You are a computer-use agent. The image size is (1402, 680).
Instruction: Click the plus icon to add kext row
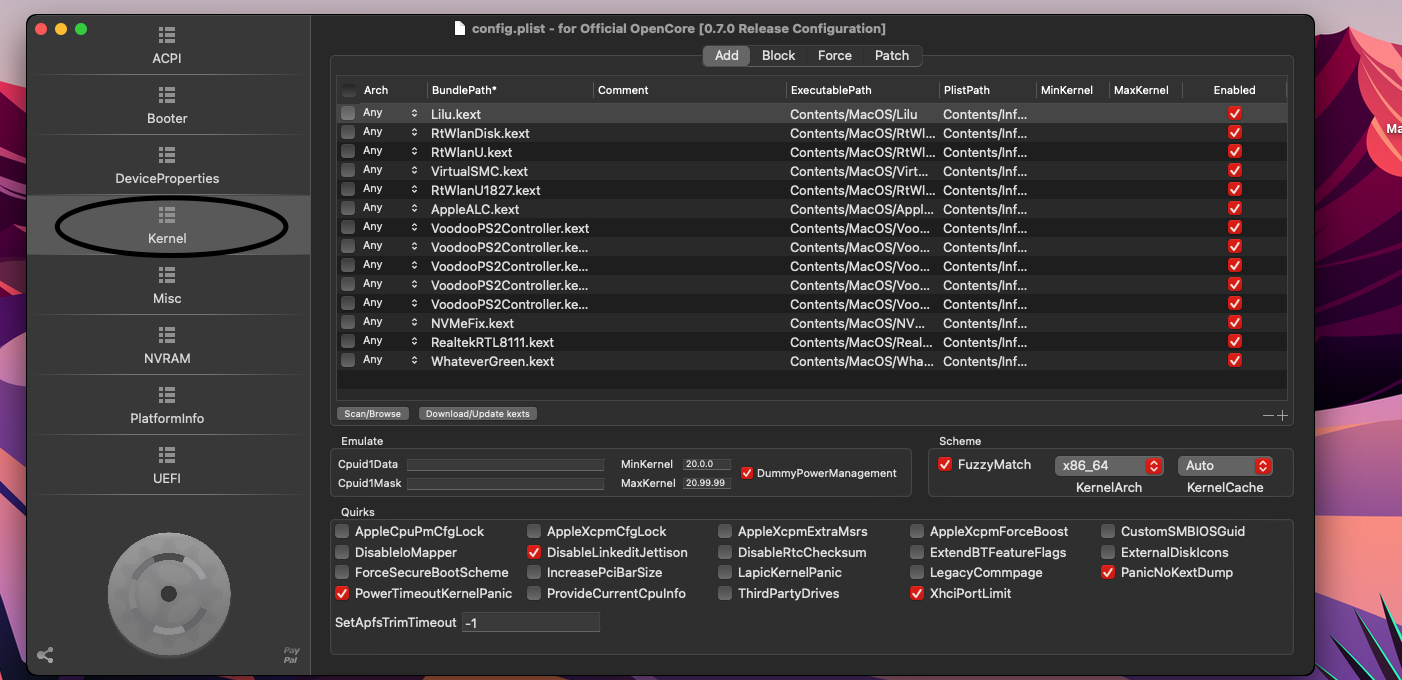[1282, 415]
